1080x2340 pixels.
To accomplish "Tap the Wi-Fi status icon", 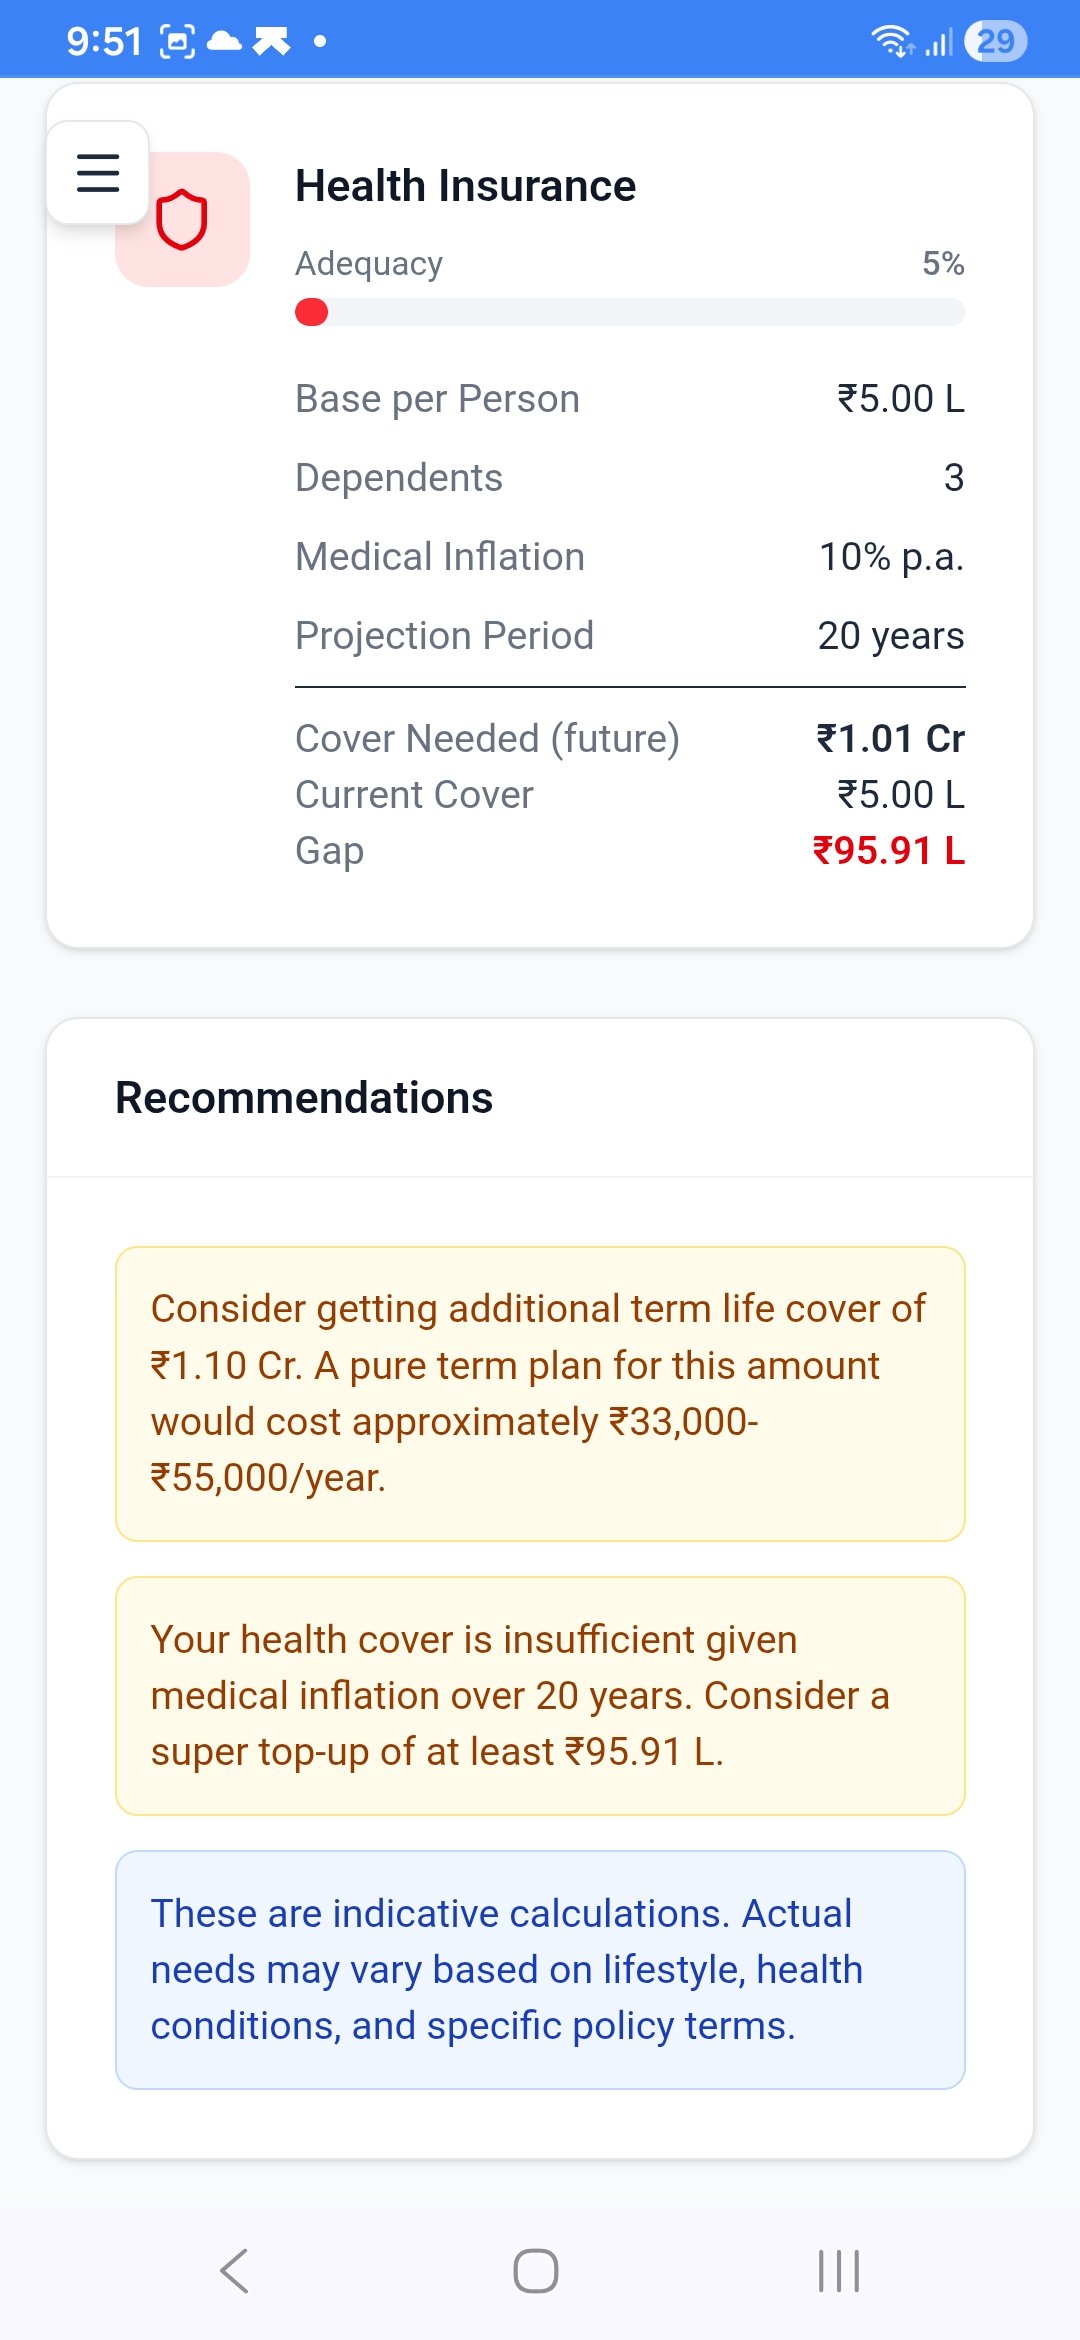I will click(890, 41).
